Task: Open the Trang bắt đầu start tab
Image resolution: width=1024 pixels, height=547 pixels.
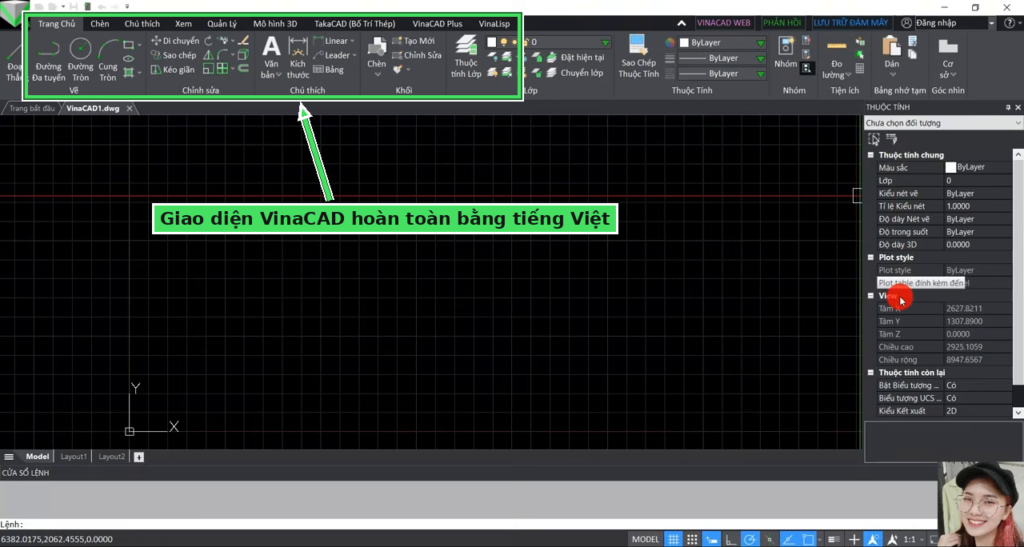Action: tap(32, 108)
